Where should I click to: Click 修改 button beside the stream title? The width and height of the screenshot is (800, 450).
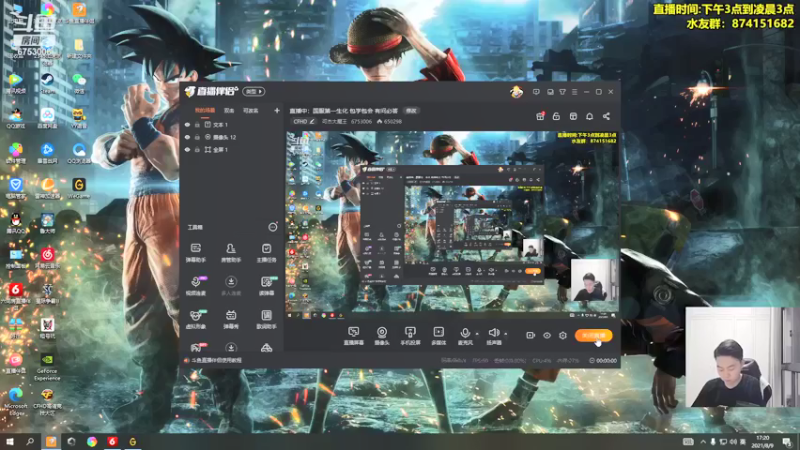(x=411, y=111)
